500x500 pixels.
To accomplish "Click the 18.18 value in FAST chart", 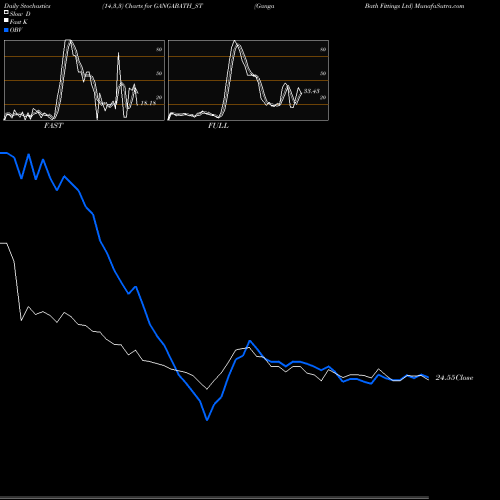I will pyautogui.click(x=148, y=103).
